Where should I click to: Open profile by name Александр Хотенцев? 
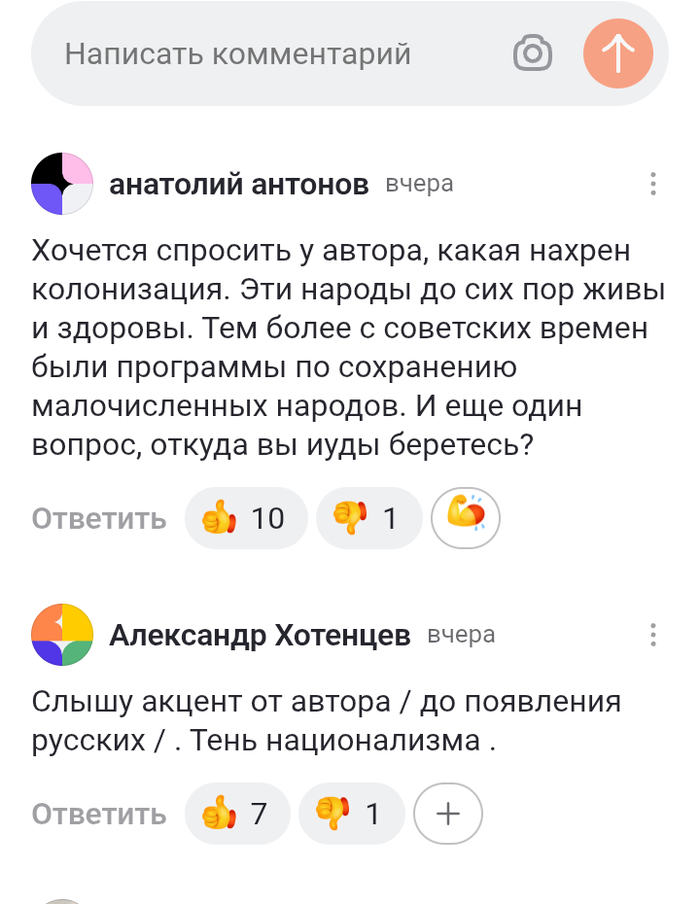(260, 636)
